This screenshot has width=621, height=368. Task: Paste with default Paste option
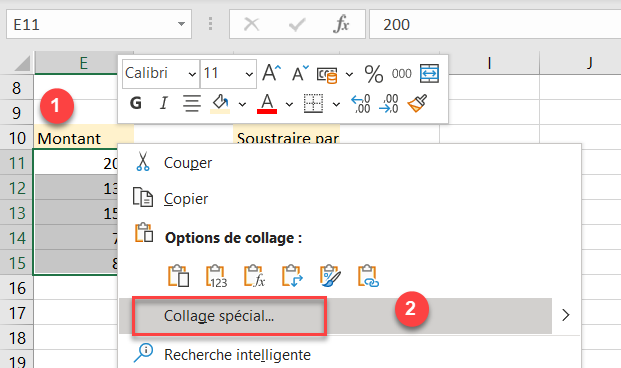click(179, 276)
